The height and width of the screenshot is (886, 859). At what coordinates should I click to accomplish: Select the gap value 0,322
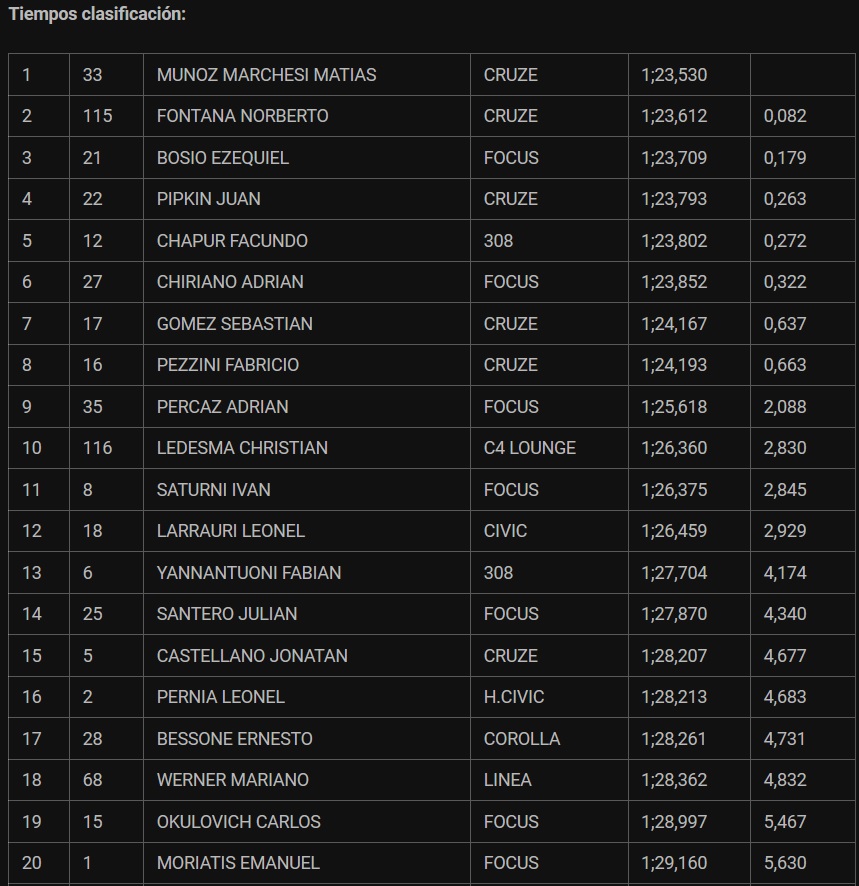coord(785,282)
